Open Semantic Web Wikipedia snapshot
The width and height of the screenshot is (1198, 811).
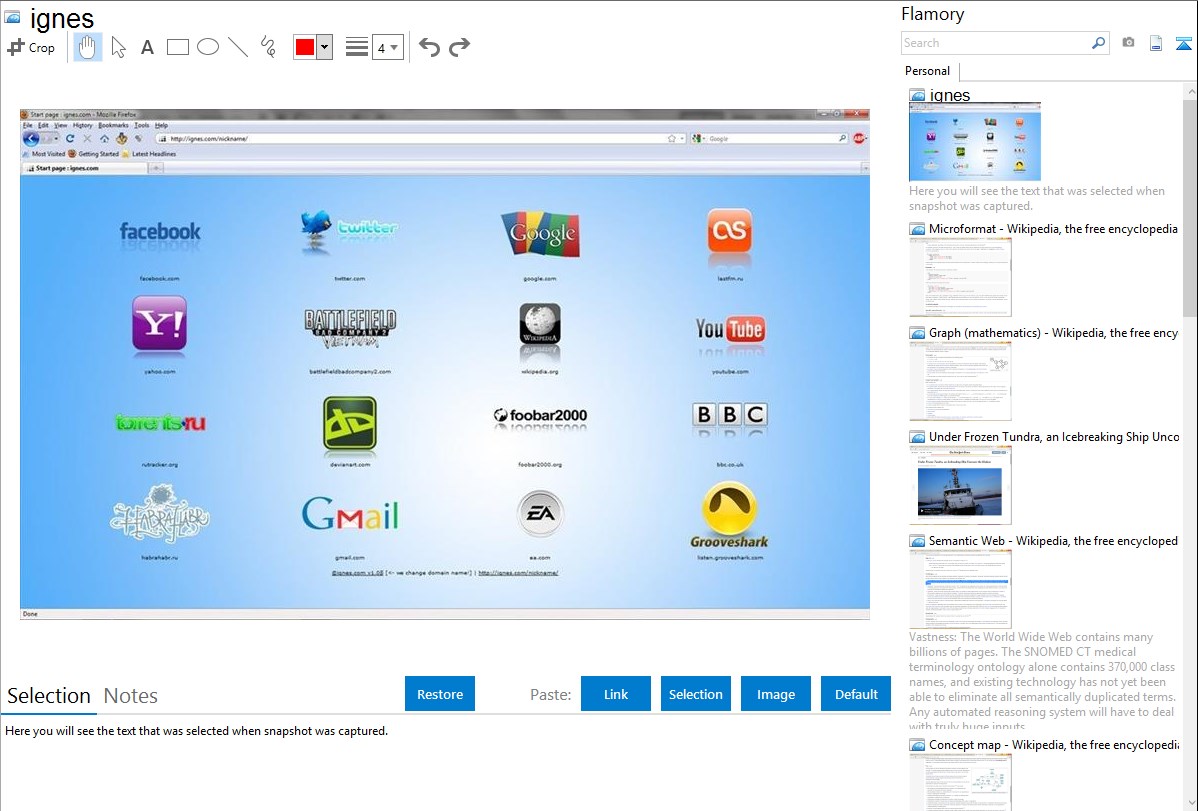tap(1053, 540)
